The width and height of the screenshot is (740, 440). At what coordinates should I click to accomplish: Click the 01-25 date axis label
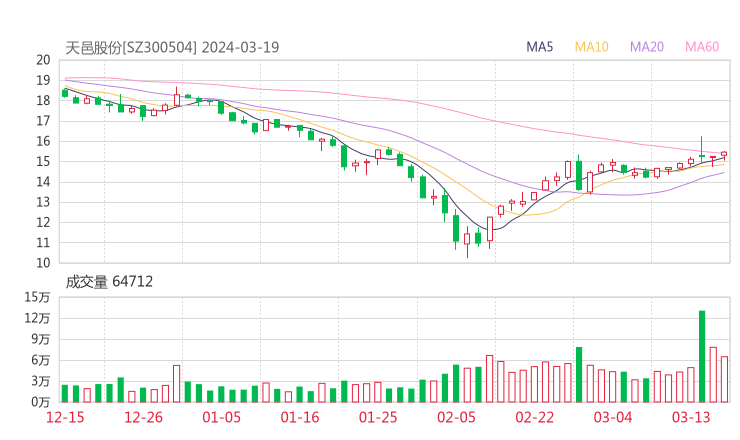378,417
